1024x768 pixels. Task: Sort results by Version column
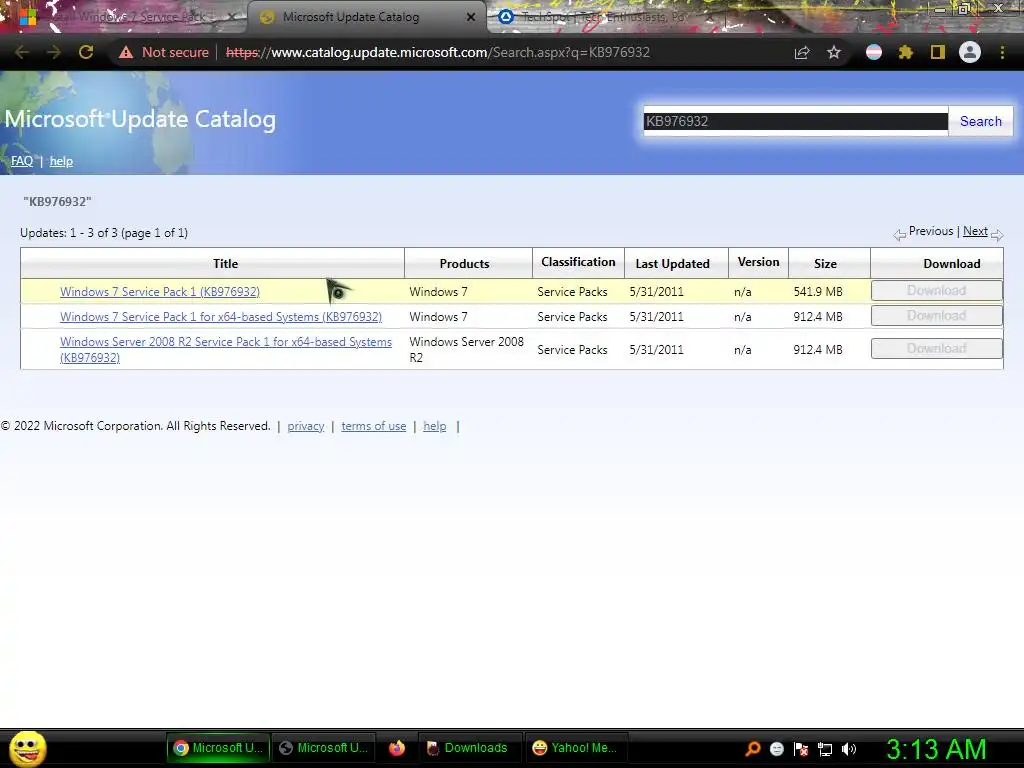pyautogui.click(x=758, y=262)
